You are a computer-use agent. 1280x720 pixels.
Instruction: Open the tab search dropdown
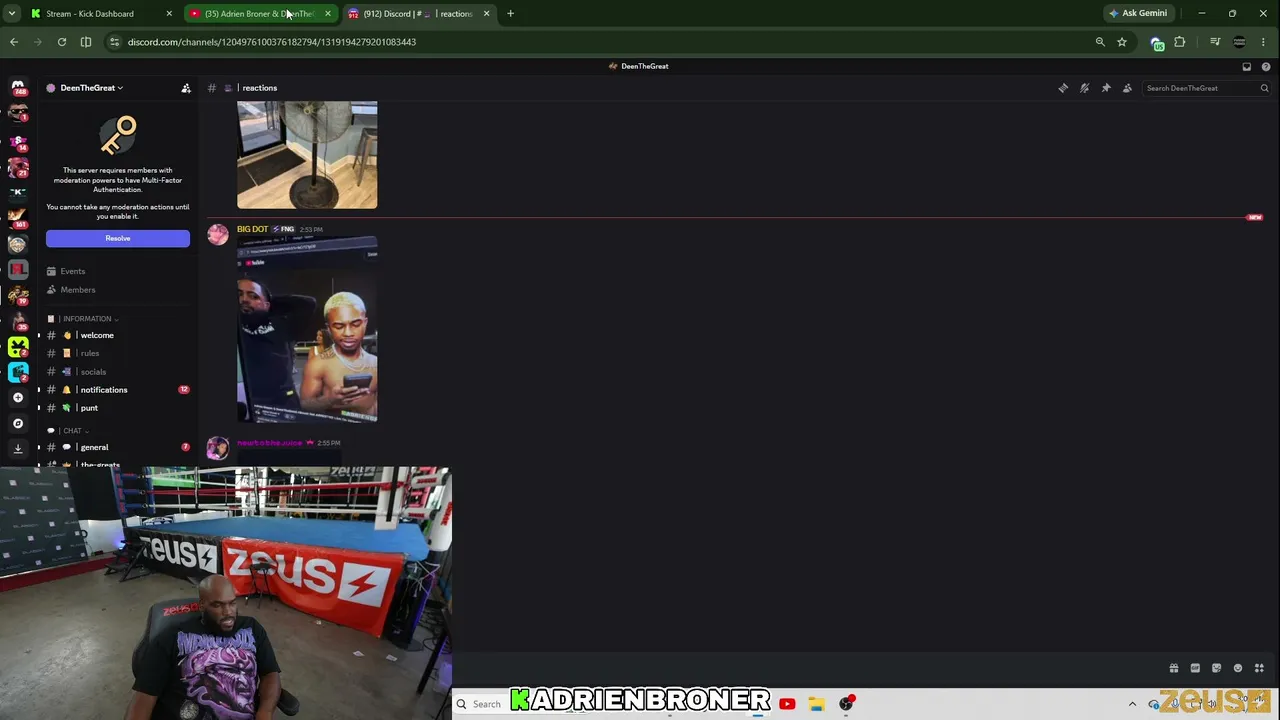[12, 14]
